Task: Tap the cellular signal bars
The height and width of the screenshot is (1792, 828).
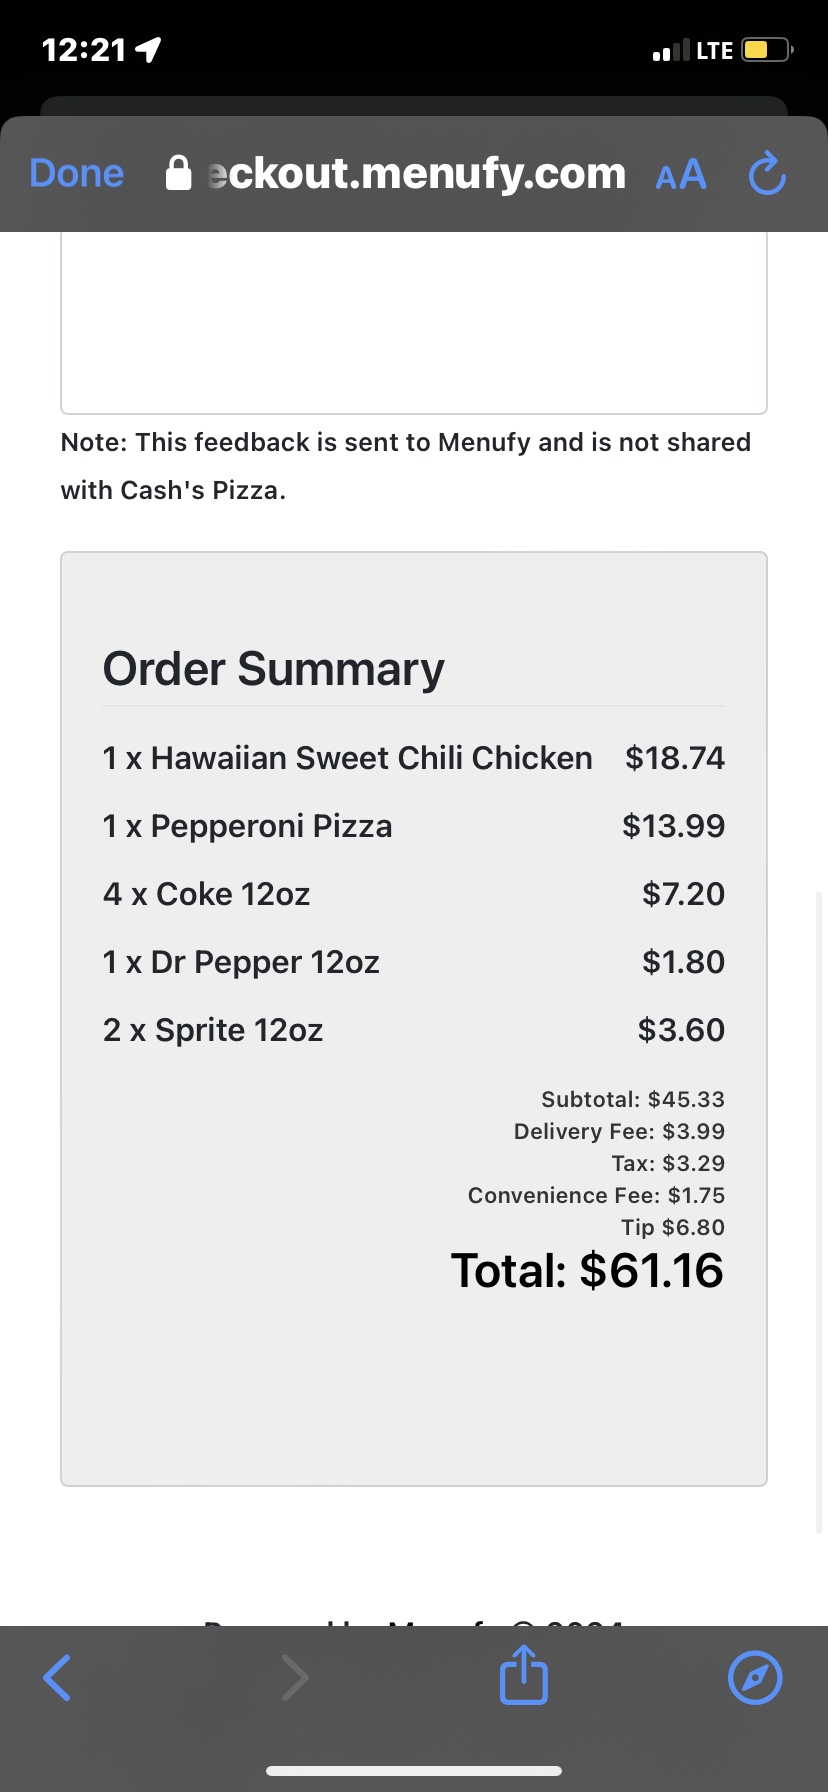Action: [671, 50]
